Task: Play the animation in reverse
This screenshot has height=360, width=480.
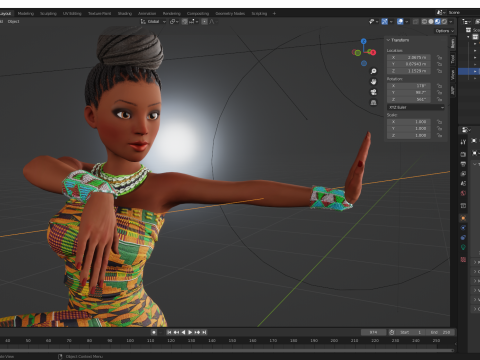Action: 183,332
